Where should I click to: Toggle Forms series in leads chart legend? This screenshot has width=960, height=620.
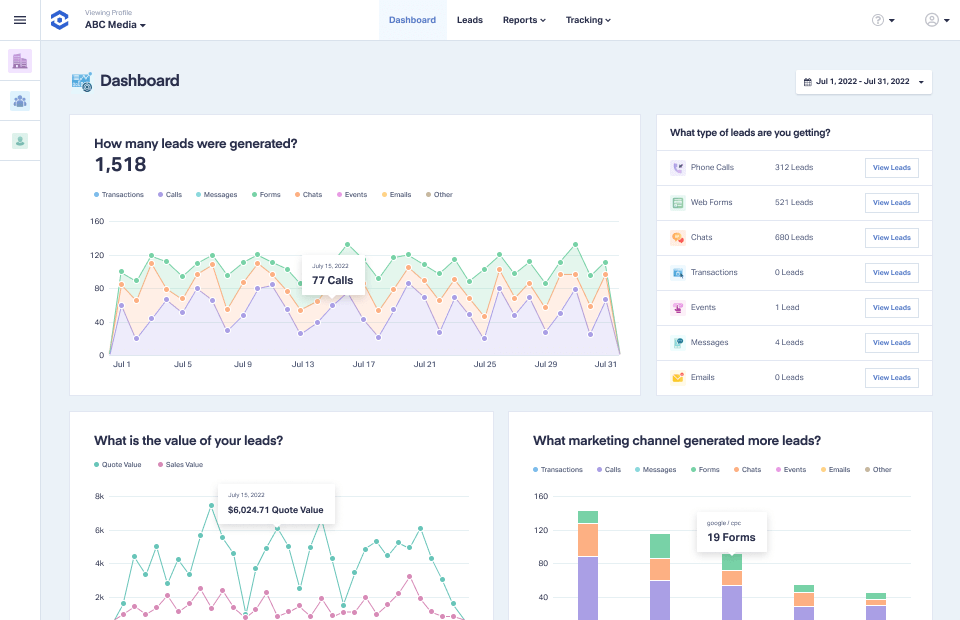[x=266, y=195]
